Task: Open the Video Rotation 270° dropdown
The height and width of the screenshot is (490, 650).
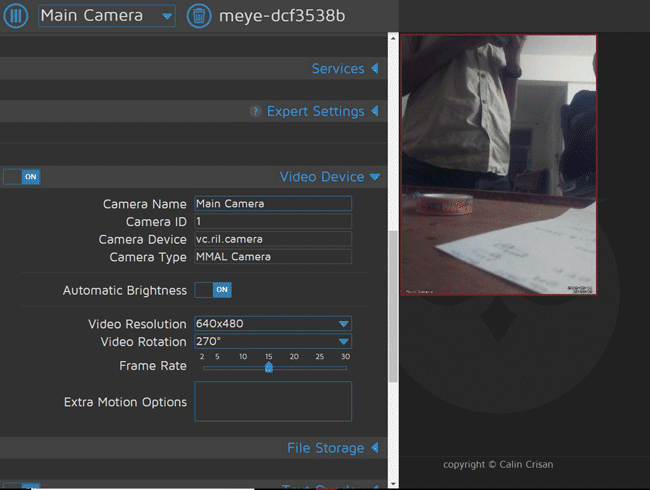Action: 273,342
